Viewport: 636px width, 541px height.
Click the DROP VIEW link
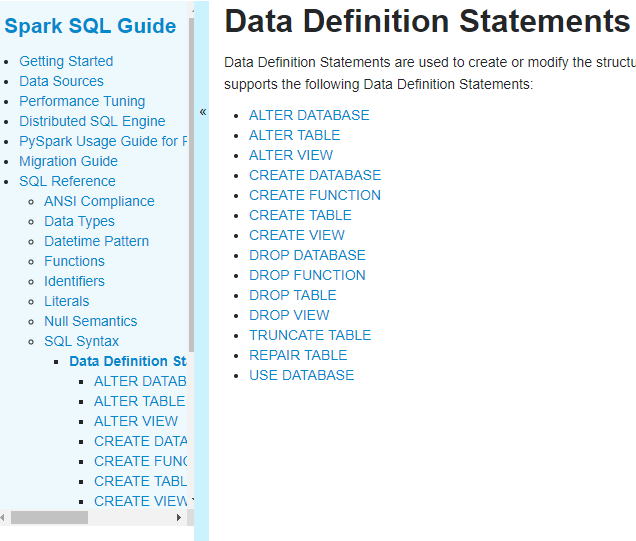tap(289, 315)
